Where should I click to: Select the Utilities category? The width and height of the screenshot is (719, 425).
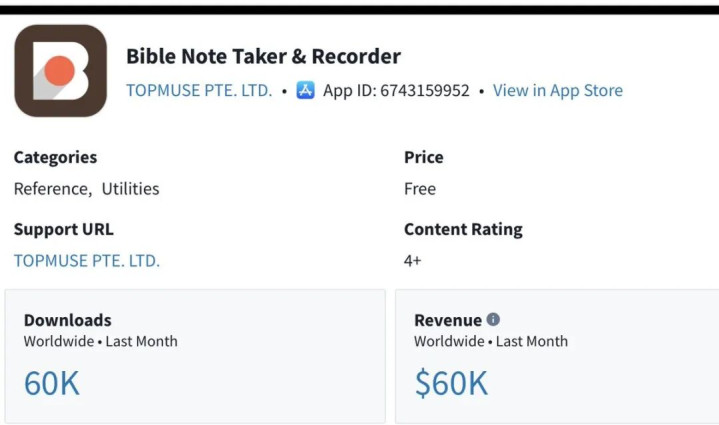130,189
